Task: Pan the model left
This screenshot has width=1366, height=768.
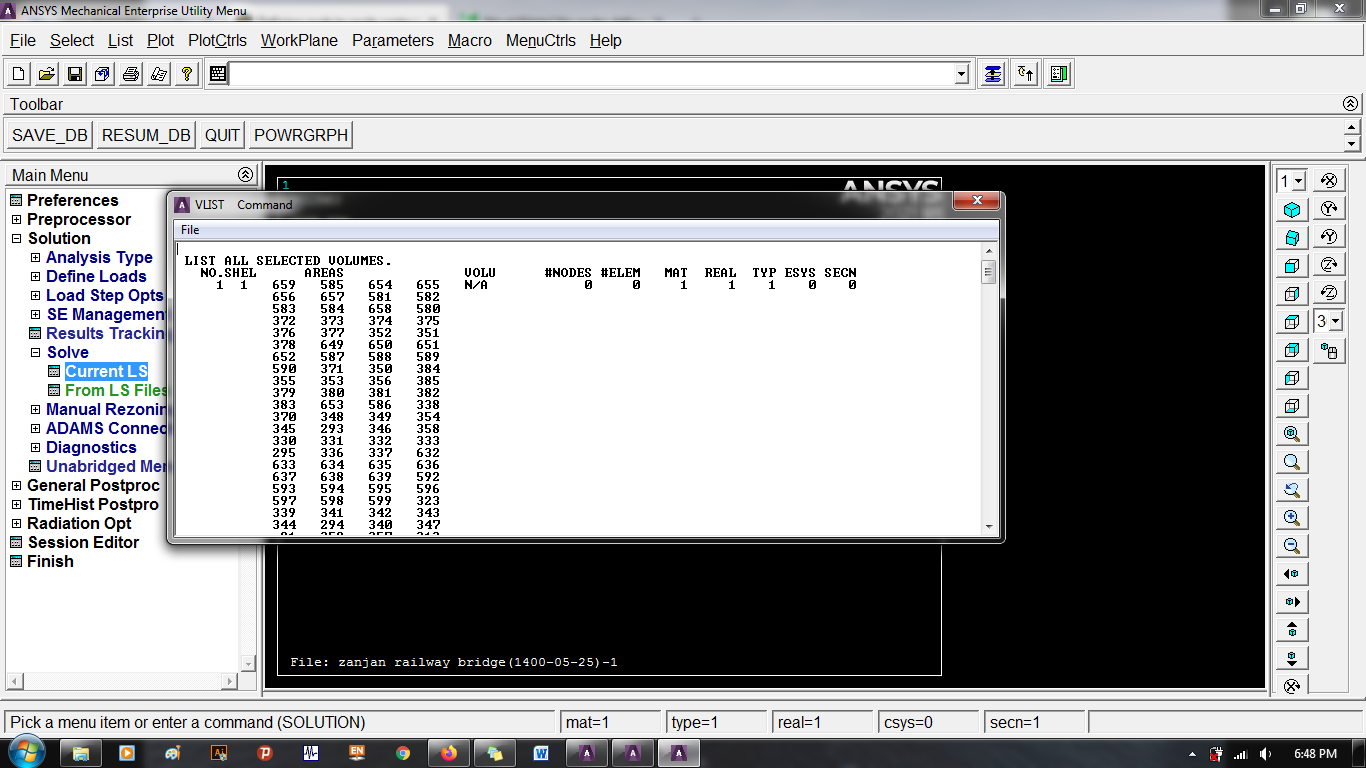Action: point(1292,574)
